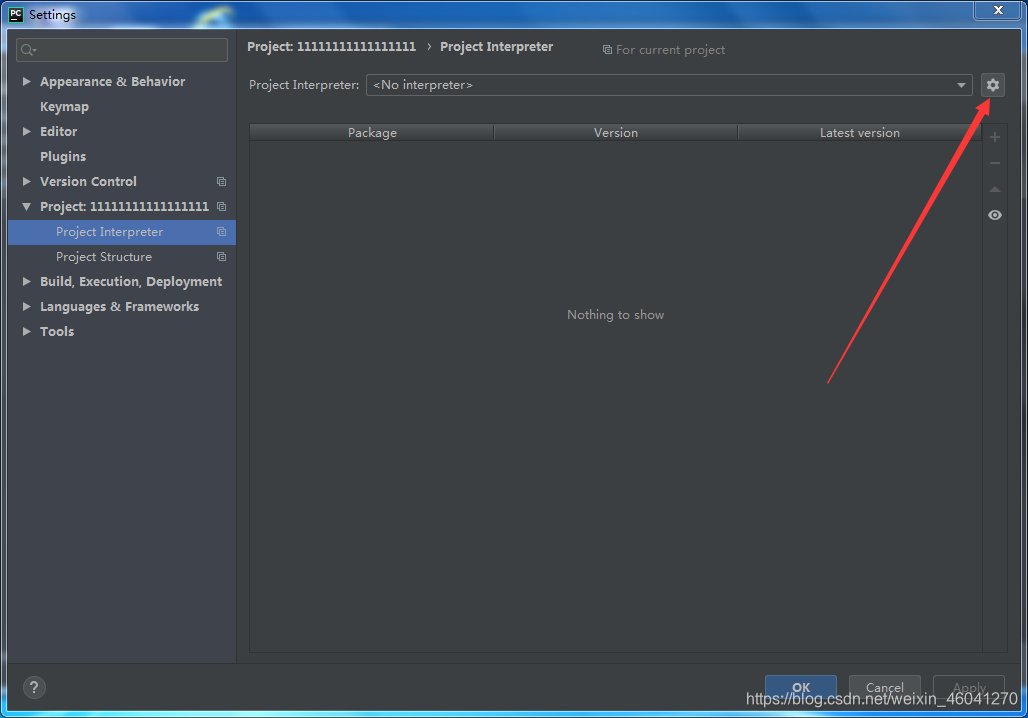The height and width of the screenshot is (718, 1028).
Task: Focus the settings search field
Action: pyautogui.click(x=122, y=50)
